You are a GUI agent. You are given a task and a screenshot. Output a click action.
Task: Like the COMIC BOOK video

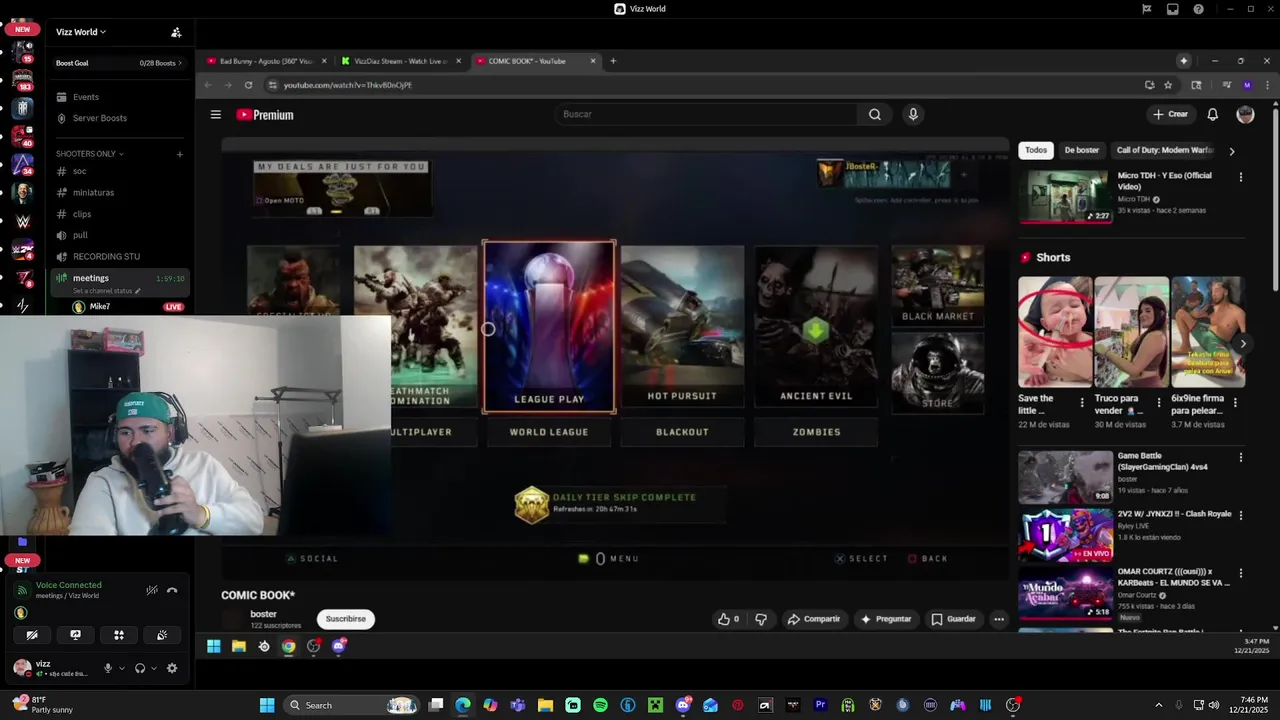[727, 619]
